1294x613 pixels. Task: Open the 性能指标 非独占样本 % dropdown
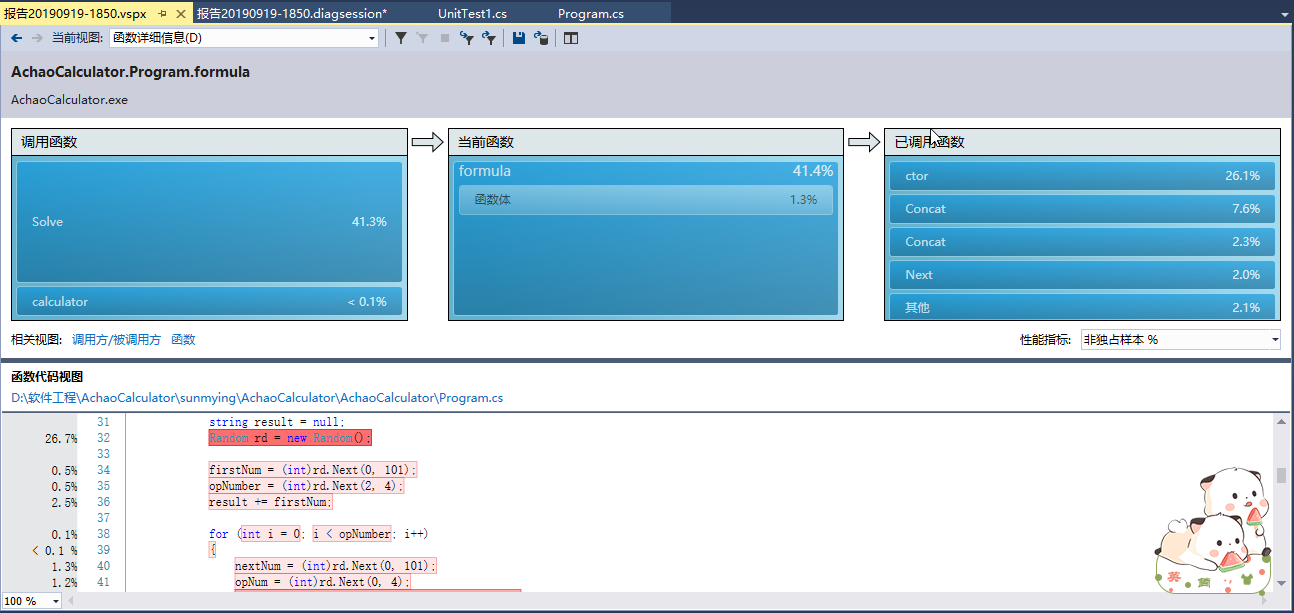coord(1180,340)
